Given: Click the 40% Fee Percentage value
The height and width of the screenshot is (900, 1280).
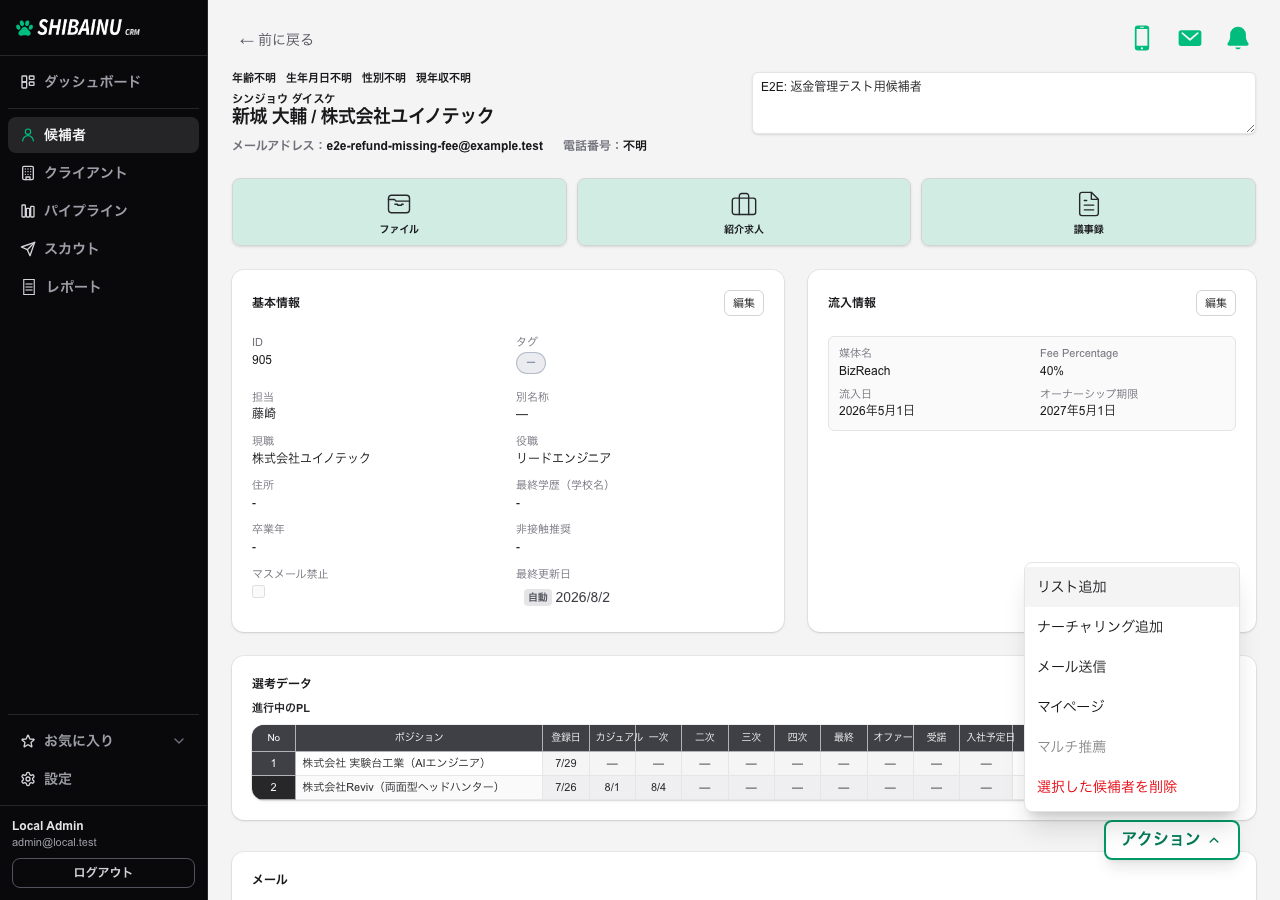Looking at the screenshot, I should (1052, 371).
